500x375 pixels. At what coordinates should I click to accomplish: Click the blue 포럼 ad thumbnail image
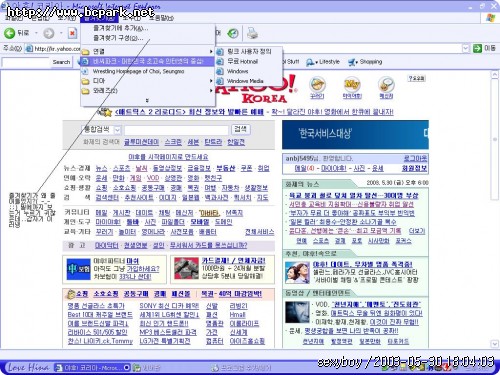[x=78, y=269]
